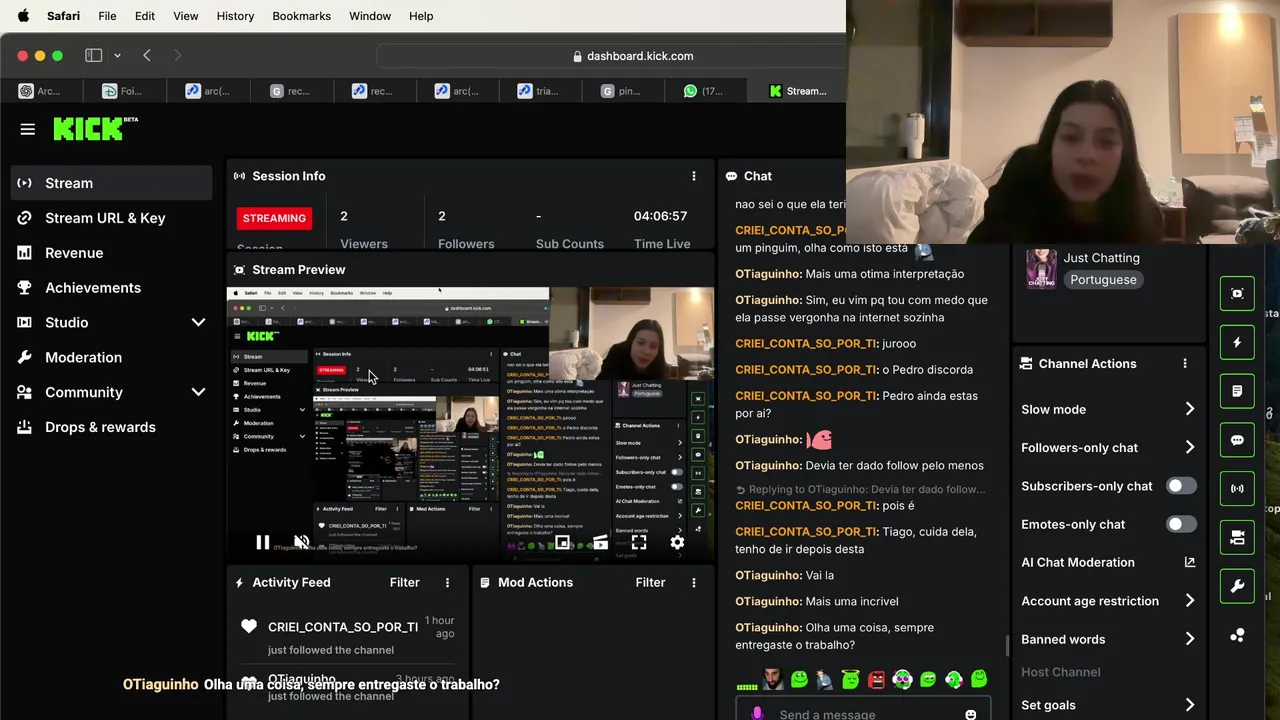The height and width of the screenshot is (720, 1280).
Task: Click the Portuguese language tag
Action: click(1103, 280)
